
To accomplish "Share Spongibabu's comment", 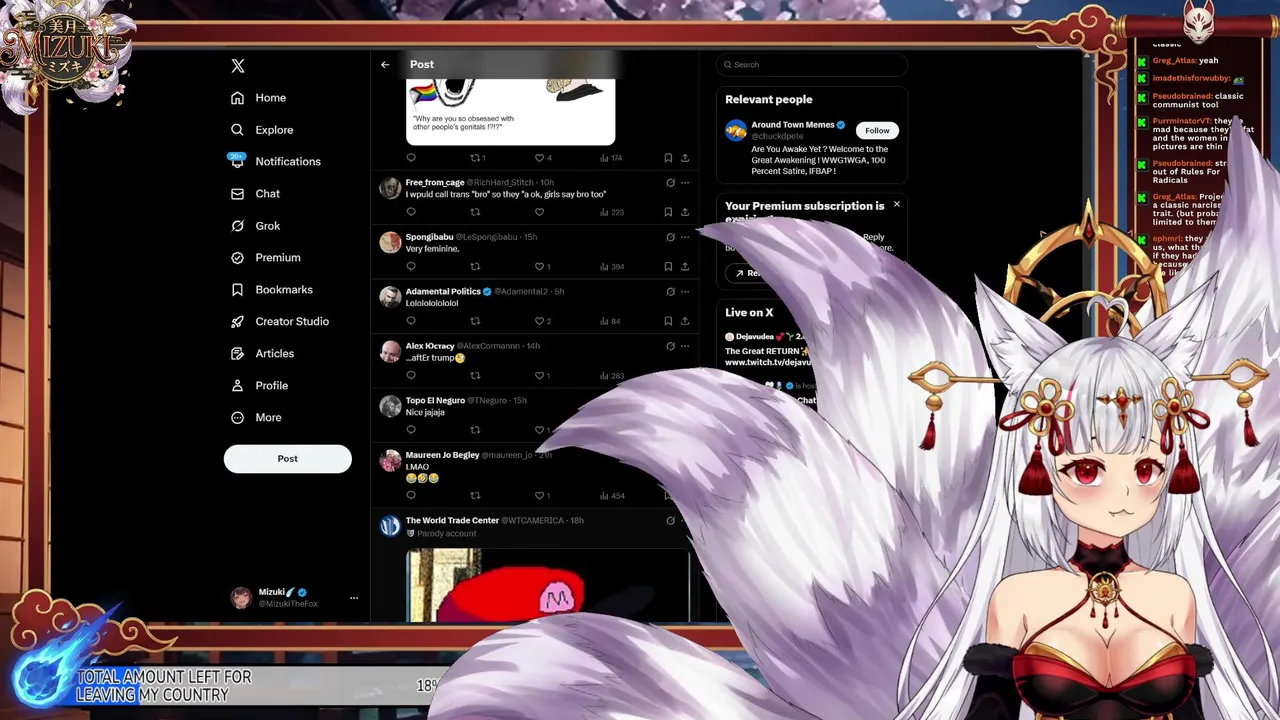I will pos(685,267).
